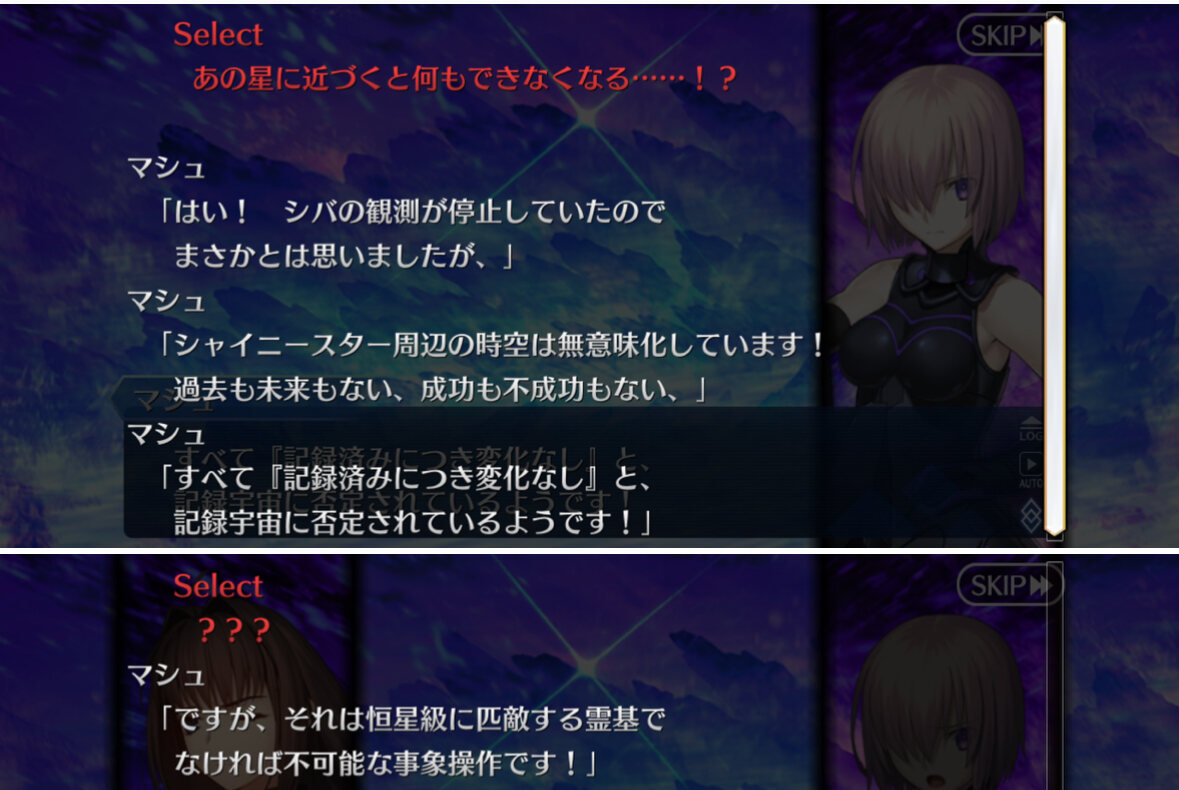Click log line はい！シバの観測が停止していたので

[412, 212]
